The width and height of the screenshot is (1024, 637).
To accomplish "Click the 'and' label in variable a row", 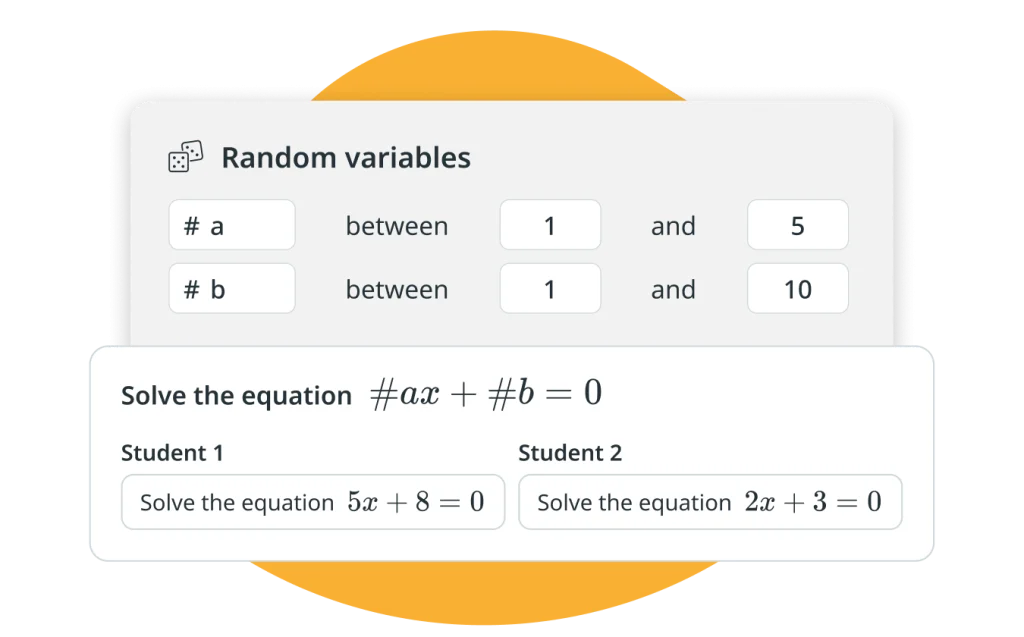I will pos(673,226).
